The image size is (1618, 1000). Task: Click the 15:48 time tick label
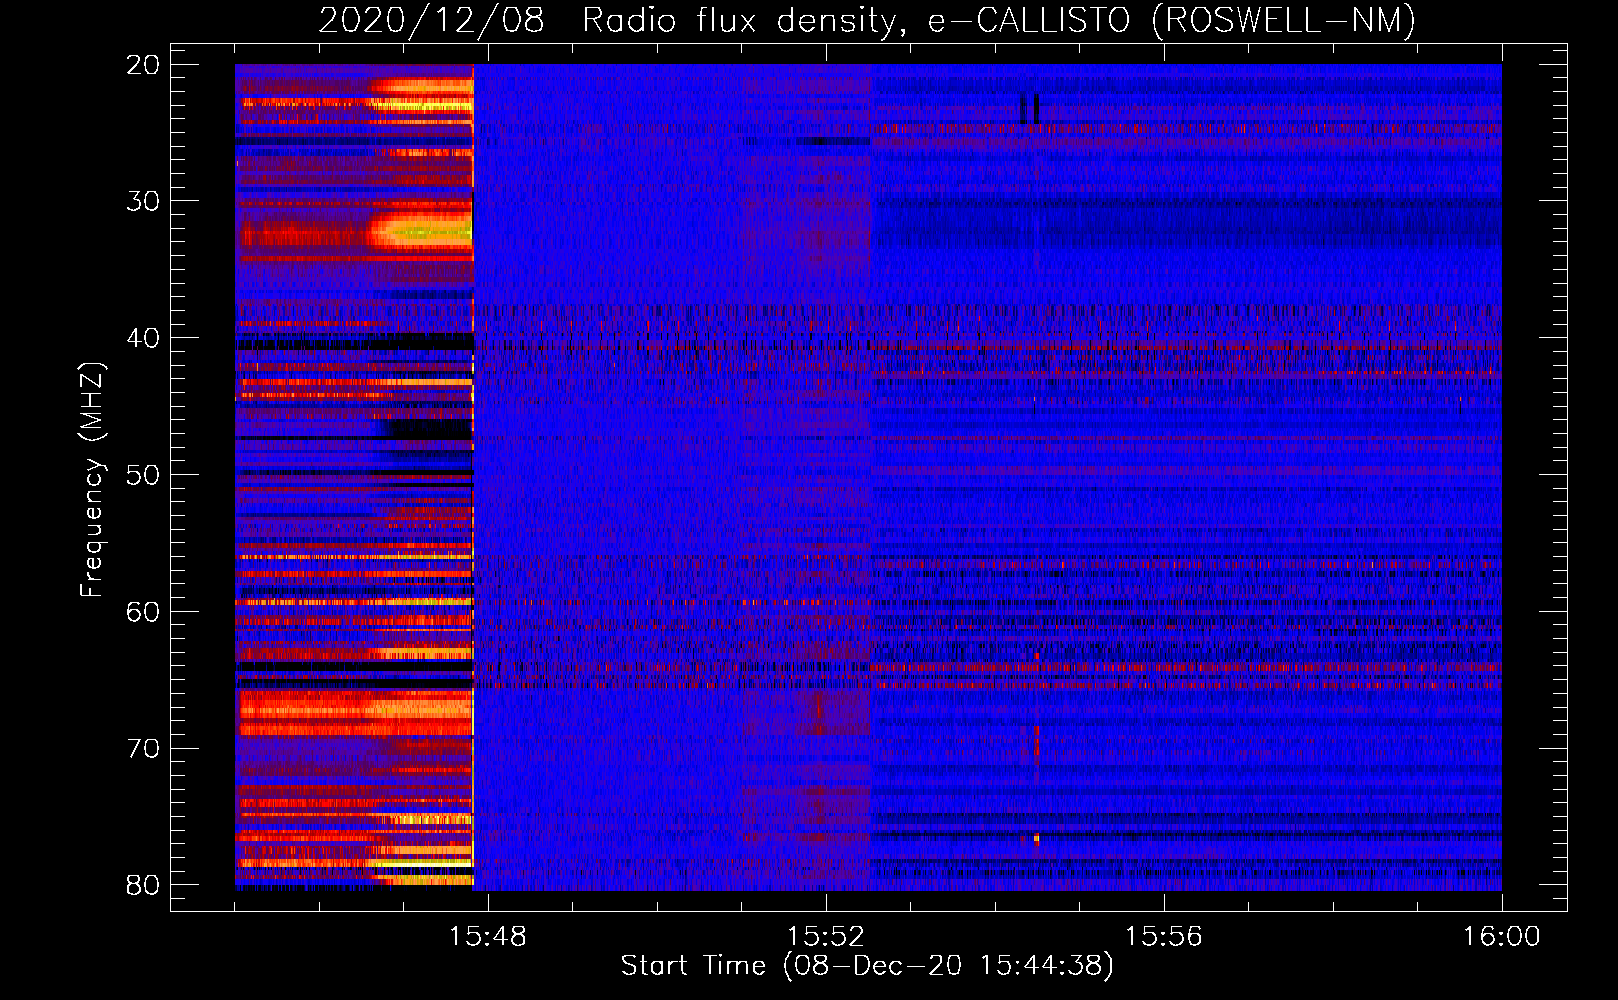point(487,937)
